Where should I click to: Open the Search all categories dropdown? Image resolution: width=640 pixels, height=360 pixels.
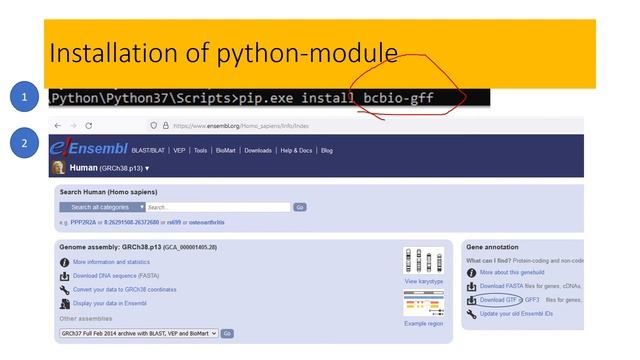tap(102, 207)
